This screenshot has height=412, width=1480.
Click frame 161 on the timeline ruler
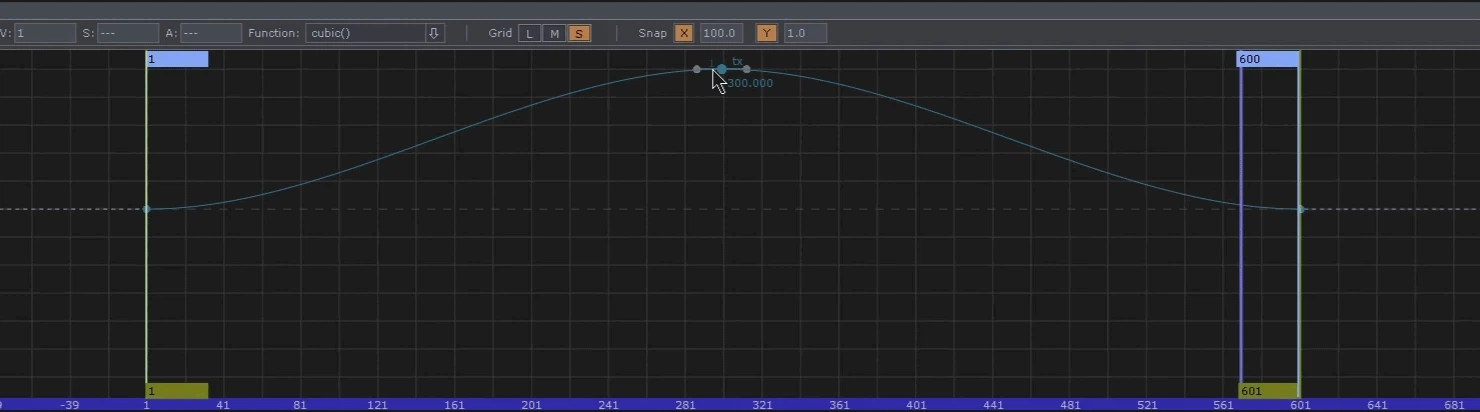coord(454,405)
